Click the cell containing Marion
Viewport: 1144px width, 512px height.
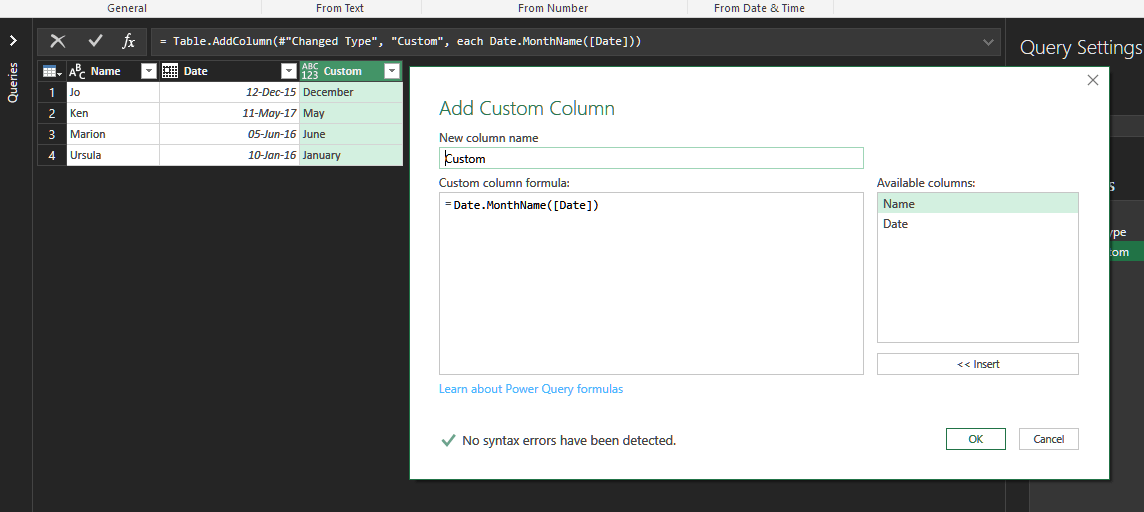tap(113, 134)
